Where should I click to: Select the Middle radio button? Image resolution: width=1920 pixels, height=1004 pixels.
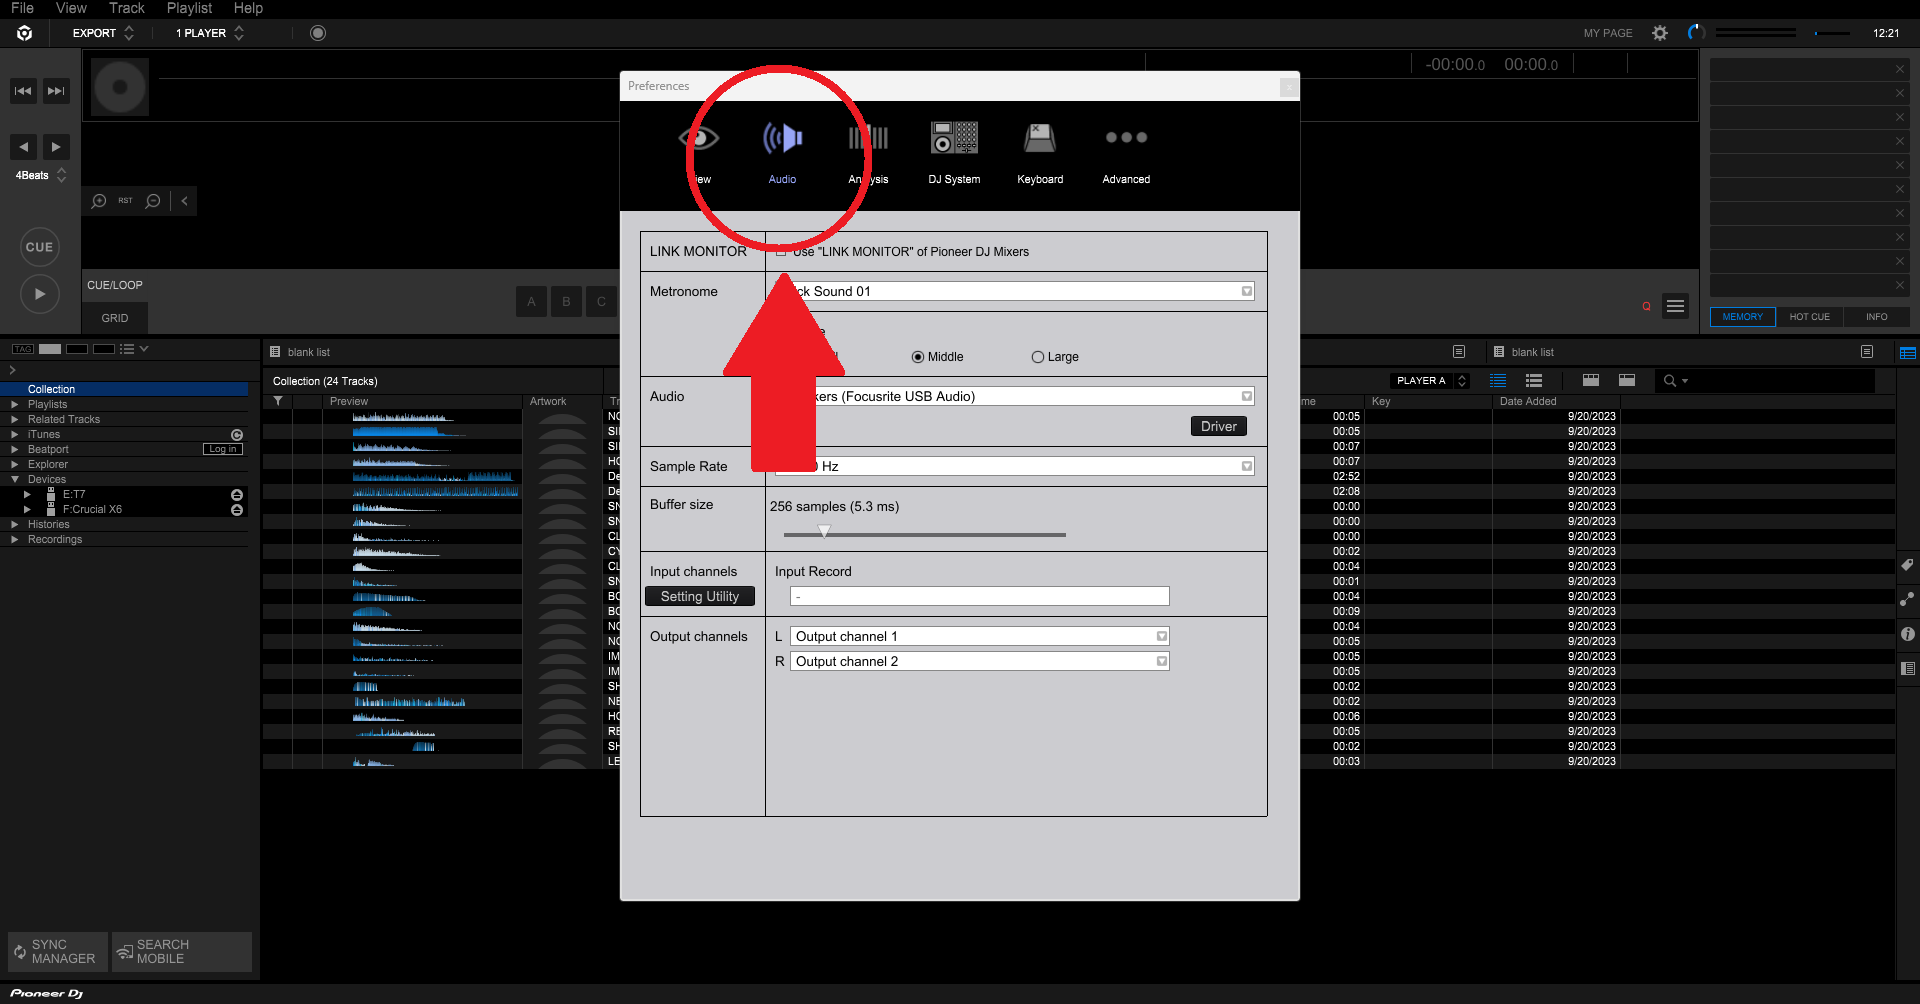click(x=917, y=356)
